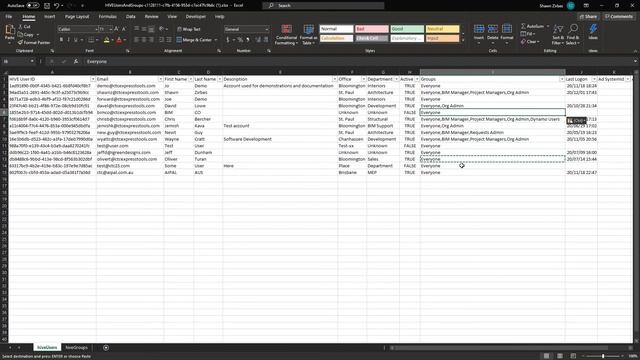Click the Insert cells icon
The height and width of the screenshot is (360, 640).
click(x=479, y=29)
